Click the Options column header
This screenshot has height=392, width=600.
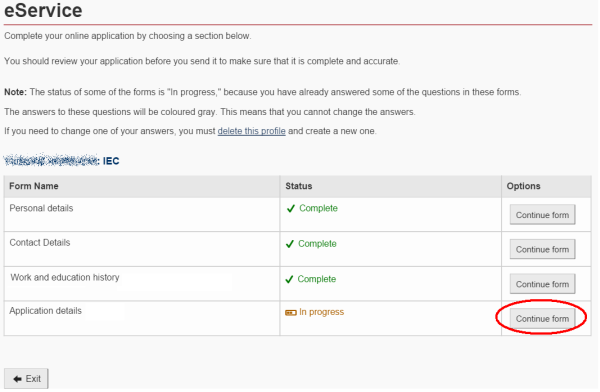(x=523, y=186)
